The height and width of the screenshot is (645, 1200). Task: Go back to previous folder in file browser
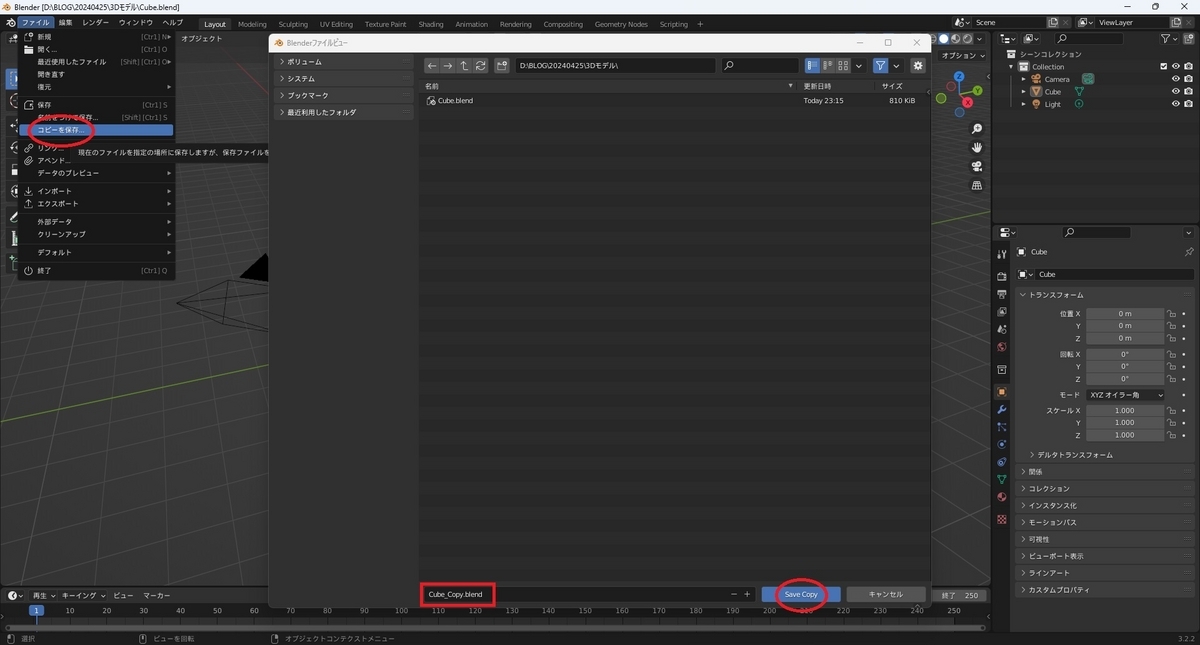click(432, 66)
